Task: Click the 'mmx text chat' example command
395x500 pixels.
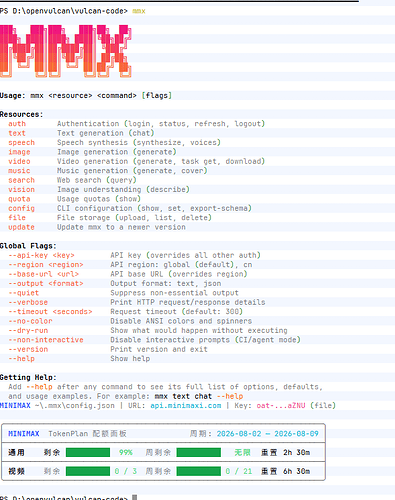Action: pos(183,396)
